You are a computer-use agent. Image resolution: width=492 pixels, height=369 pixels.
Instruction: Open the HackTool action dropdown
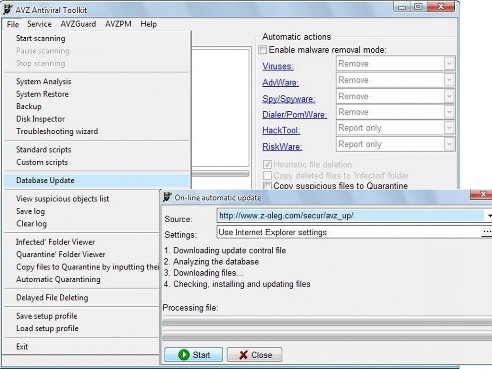click(x=449, y=128)
